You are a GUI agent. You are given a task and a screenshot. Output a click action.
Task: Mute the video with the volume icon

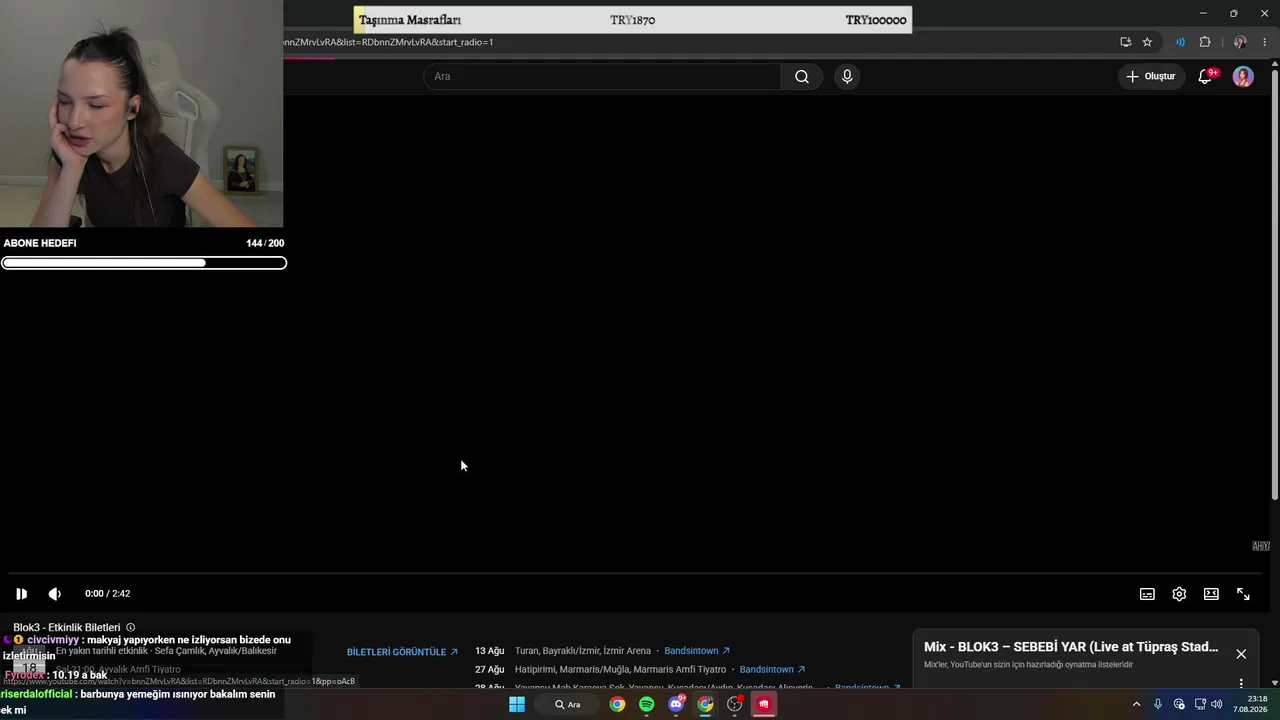pos(55,594)
